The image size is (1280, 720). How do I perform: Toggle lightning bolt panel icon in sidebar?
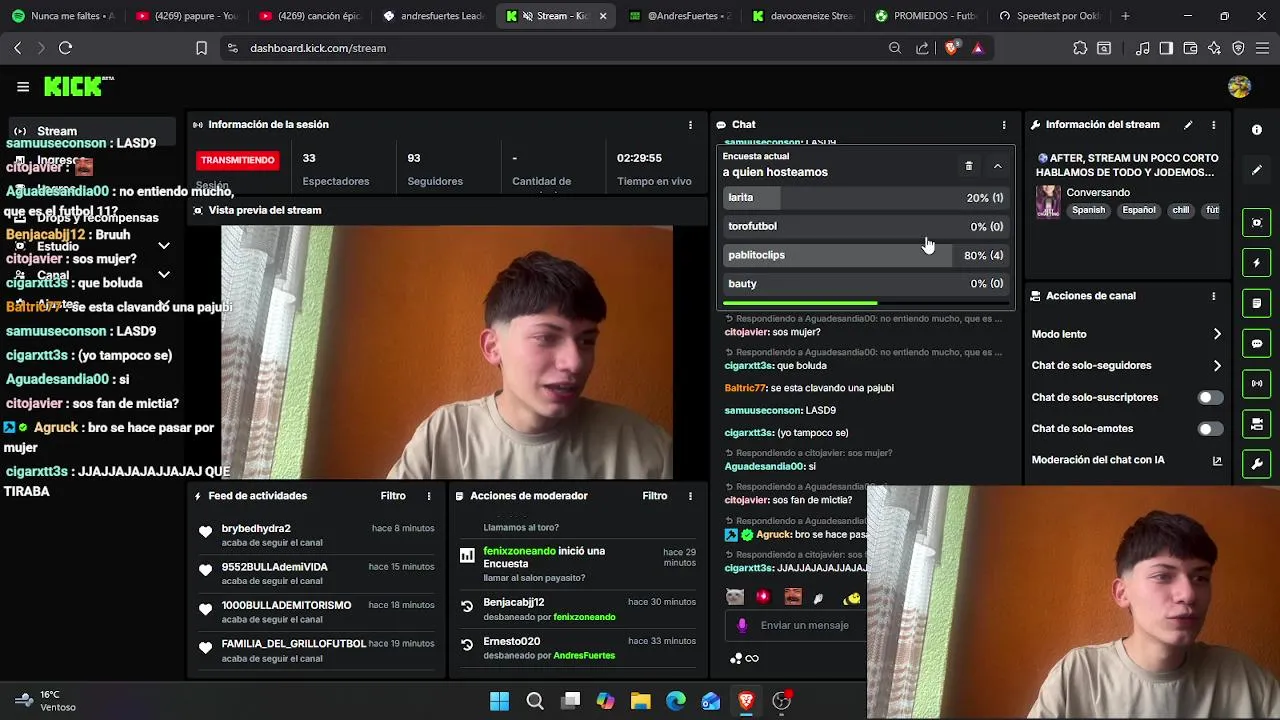point(1257,263)
